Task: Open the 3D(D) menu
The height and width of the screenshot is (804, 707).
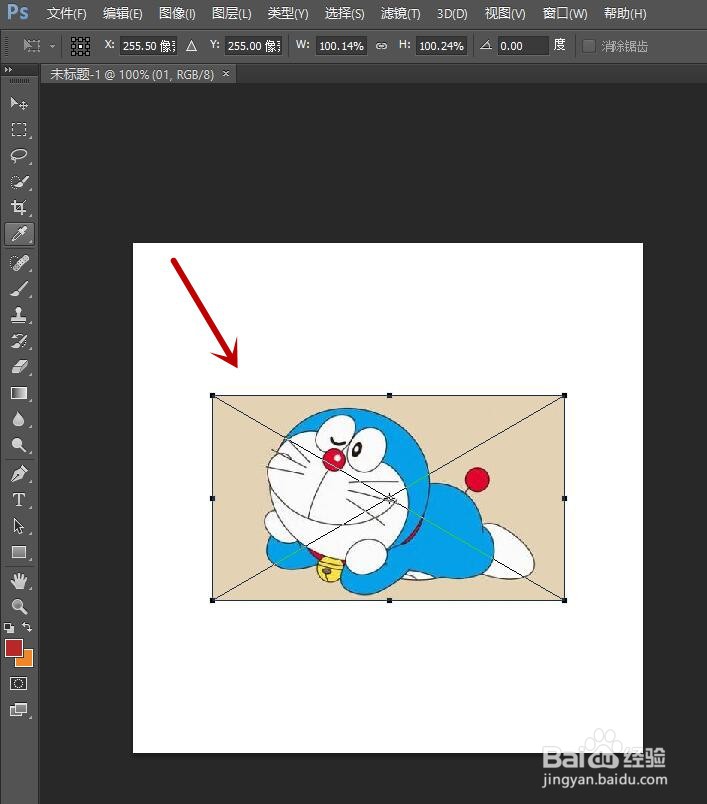Action: coord(452,13)
